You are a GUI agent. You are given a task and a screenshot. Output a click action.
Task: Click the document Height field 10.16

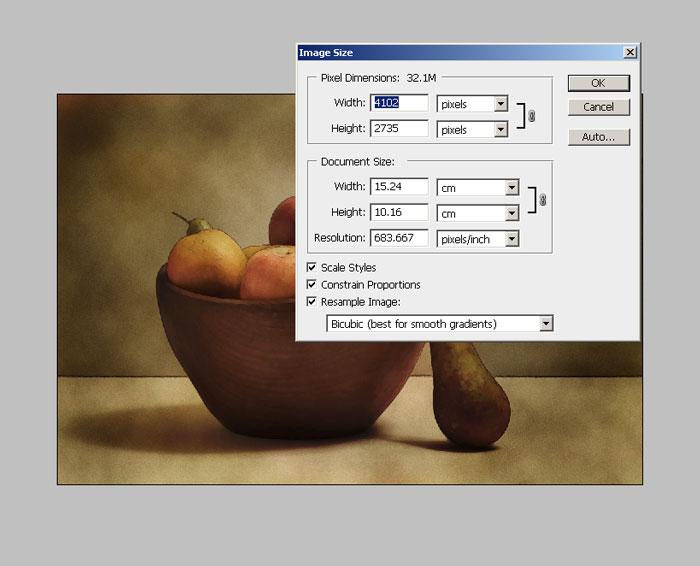(x=399, y=212)
